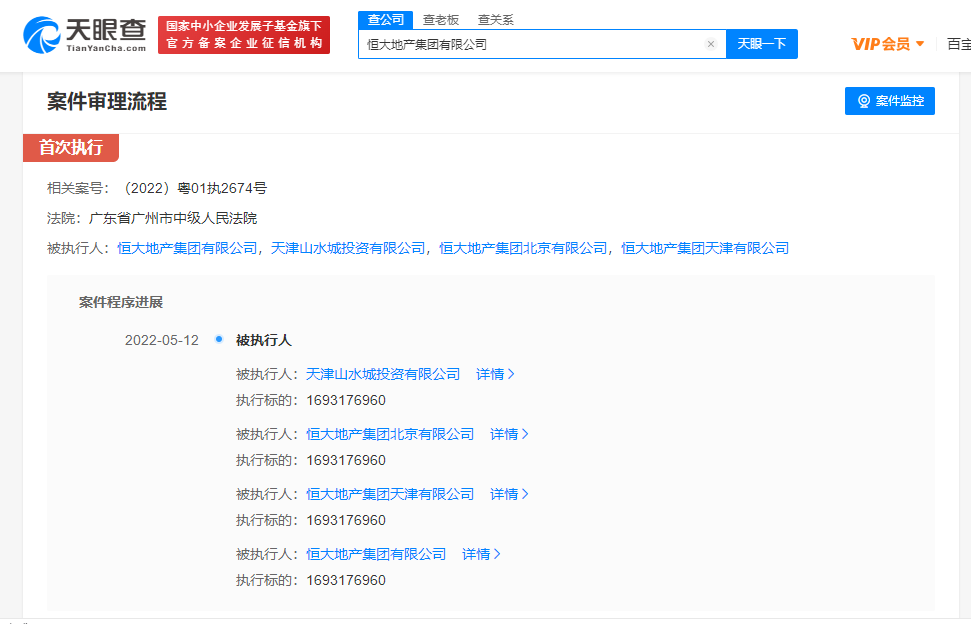Open 天津山水城投资有限公司 in the top 被执行人 line
Screen dimensions: 971x624
point(348,248)
